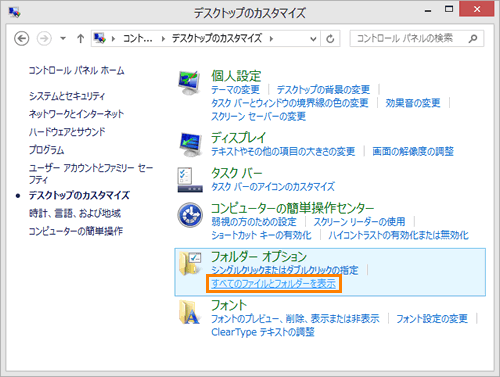Refresh the Control Panel view
The height and width of the screenshot is (377, 500).
tap(330, 39)
